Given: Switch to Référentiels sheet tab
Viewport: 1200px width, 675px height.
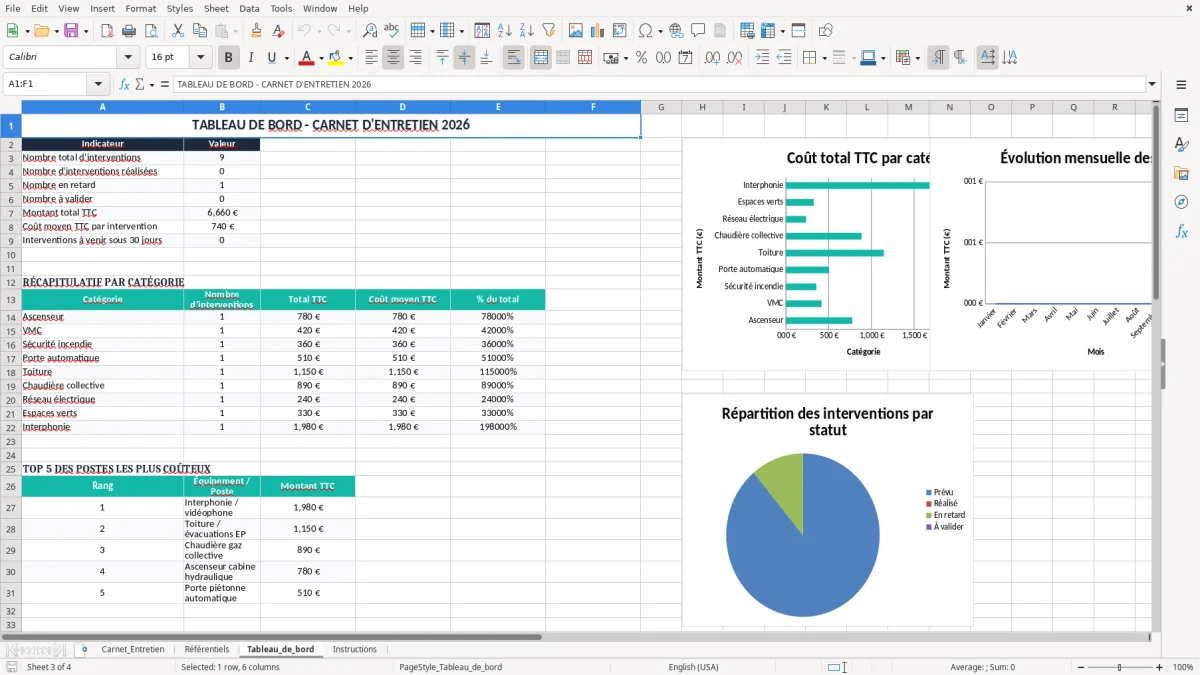Looking at the screenshot, I should click(207, 649).
